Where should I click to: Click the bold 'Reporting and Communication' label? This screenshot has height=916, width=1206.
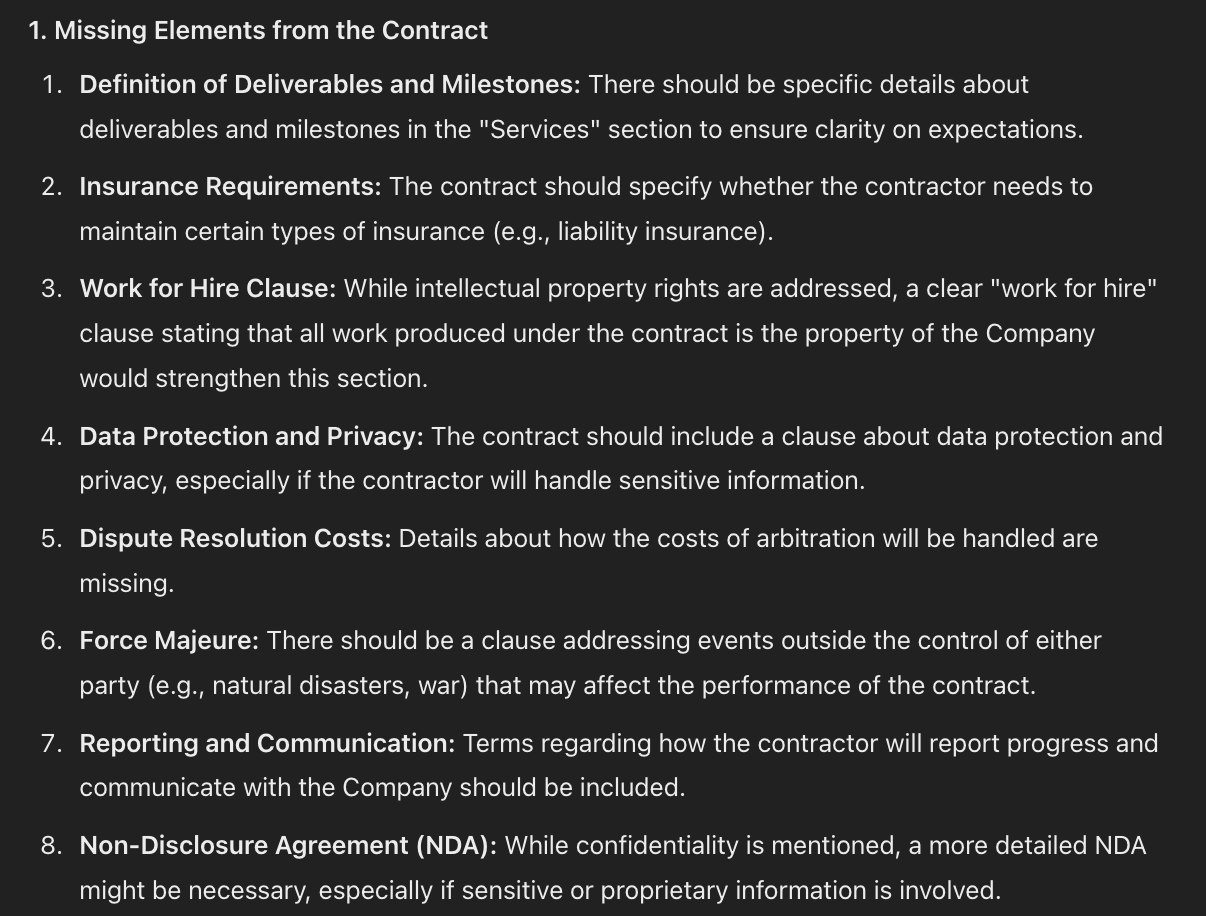pyautogui.click(x=267, y=744)
